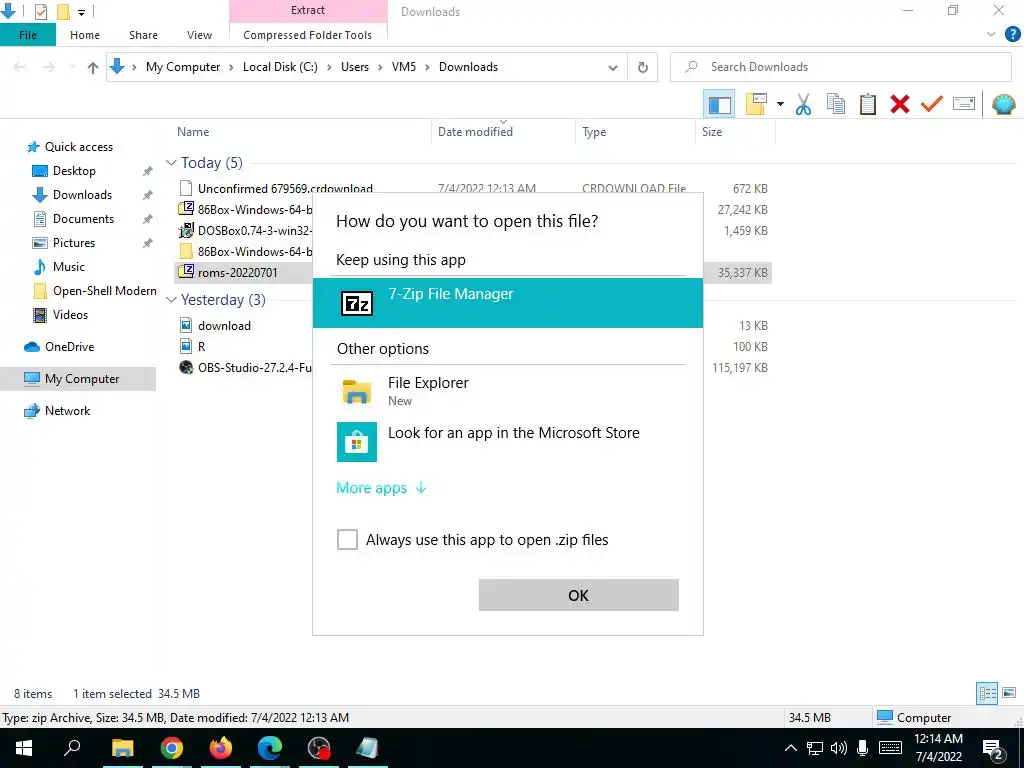
Task: Select Network in navigation pane
Action: click(x=67, y=411)
